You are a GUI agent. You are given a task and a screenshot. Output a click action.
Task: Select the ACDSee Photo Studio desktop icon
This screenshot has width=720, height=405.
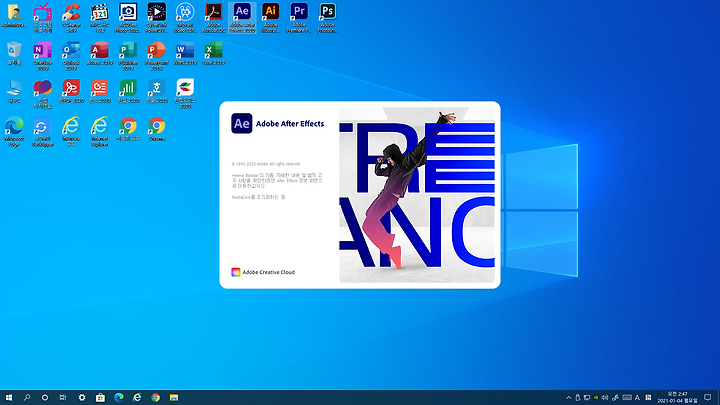point(128,18)
